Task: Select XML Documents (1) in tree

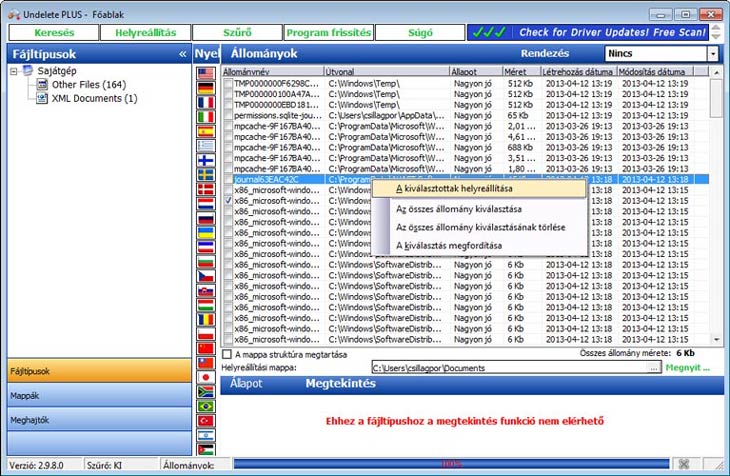Action: click(95, 99)
